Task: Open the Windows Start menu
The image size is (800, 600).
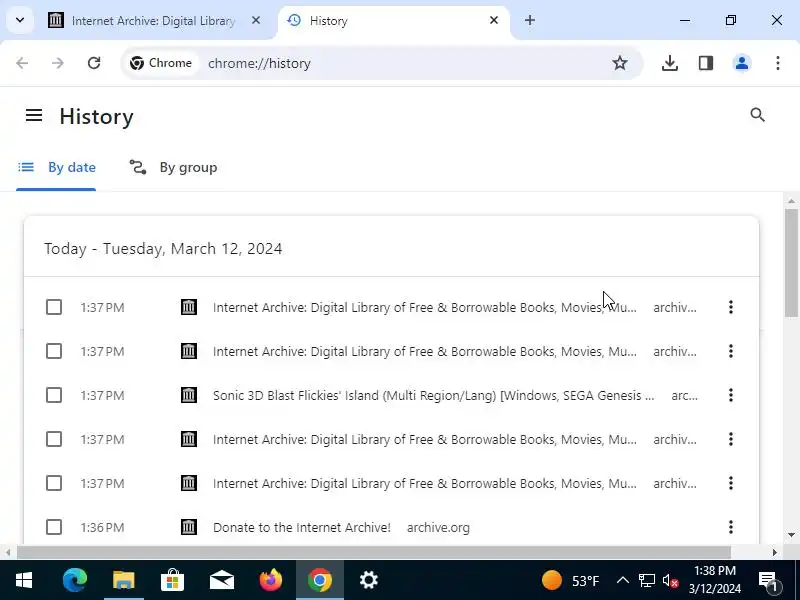Action: click(x=23, y=580)
